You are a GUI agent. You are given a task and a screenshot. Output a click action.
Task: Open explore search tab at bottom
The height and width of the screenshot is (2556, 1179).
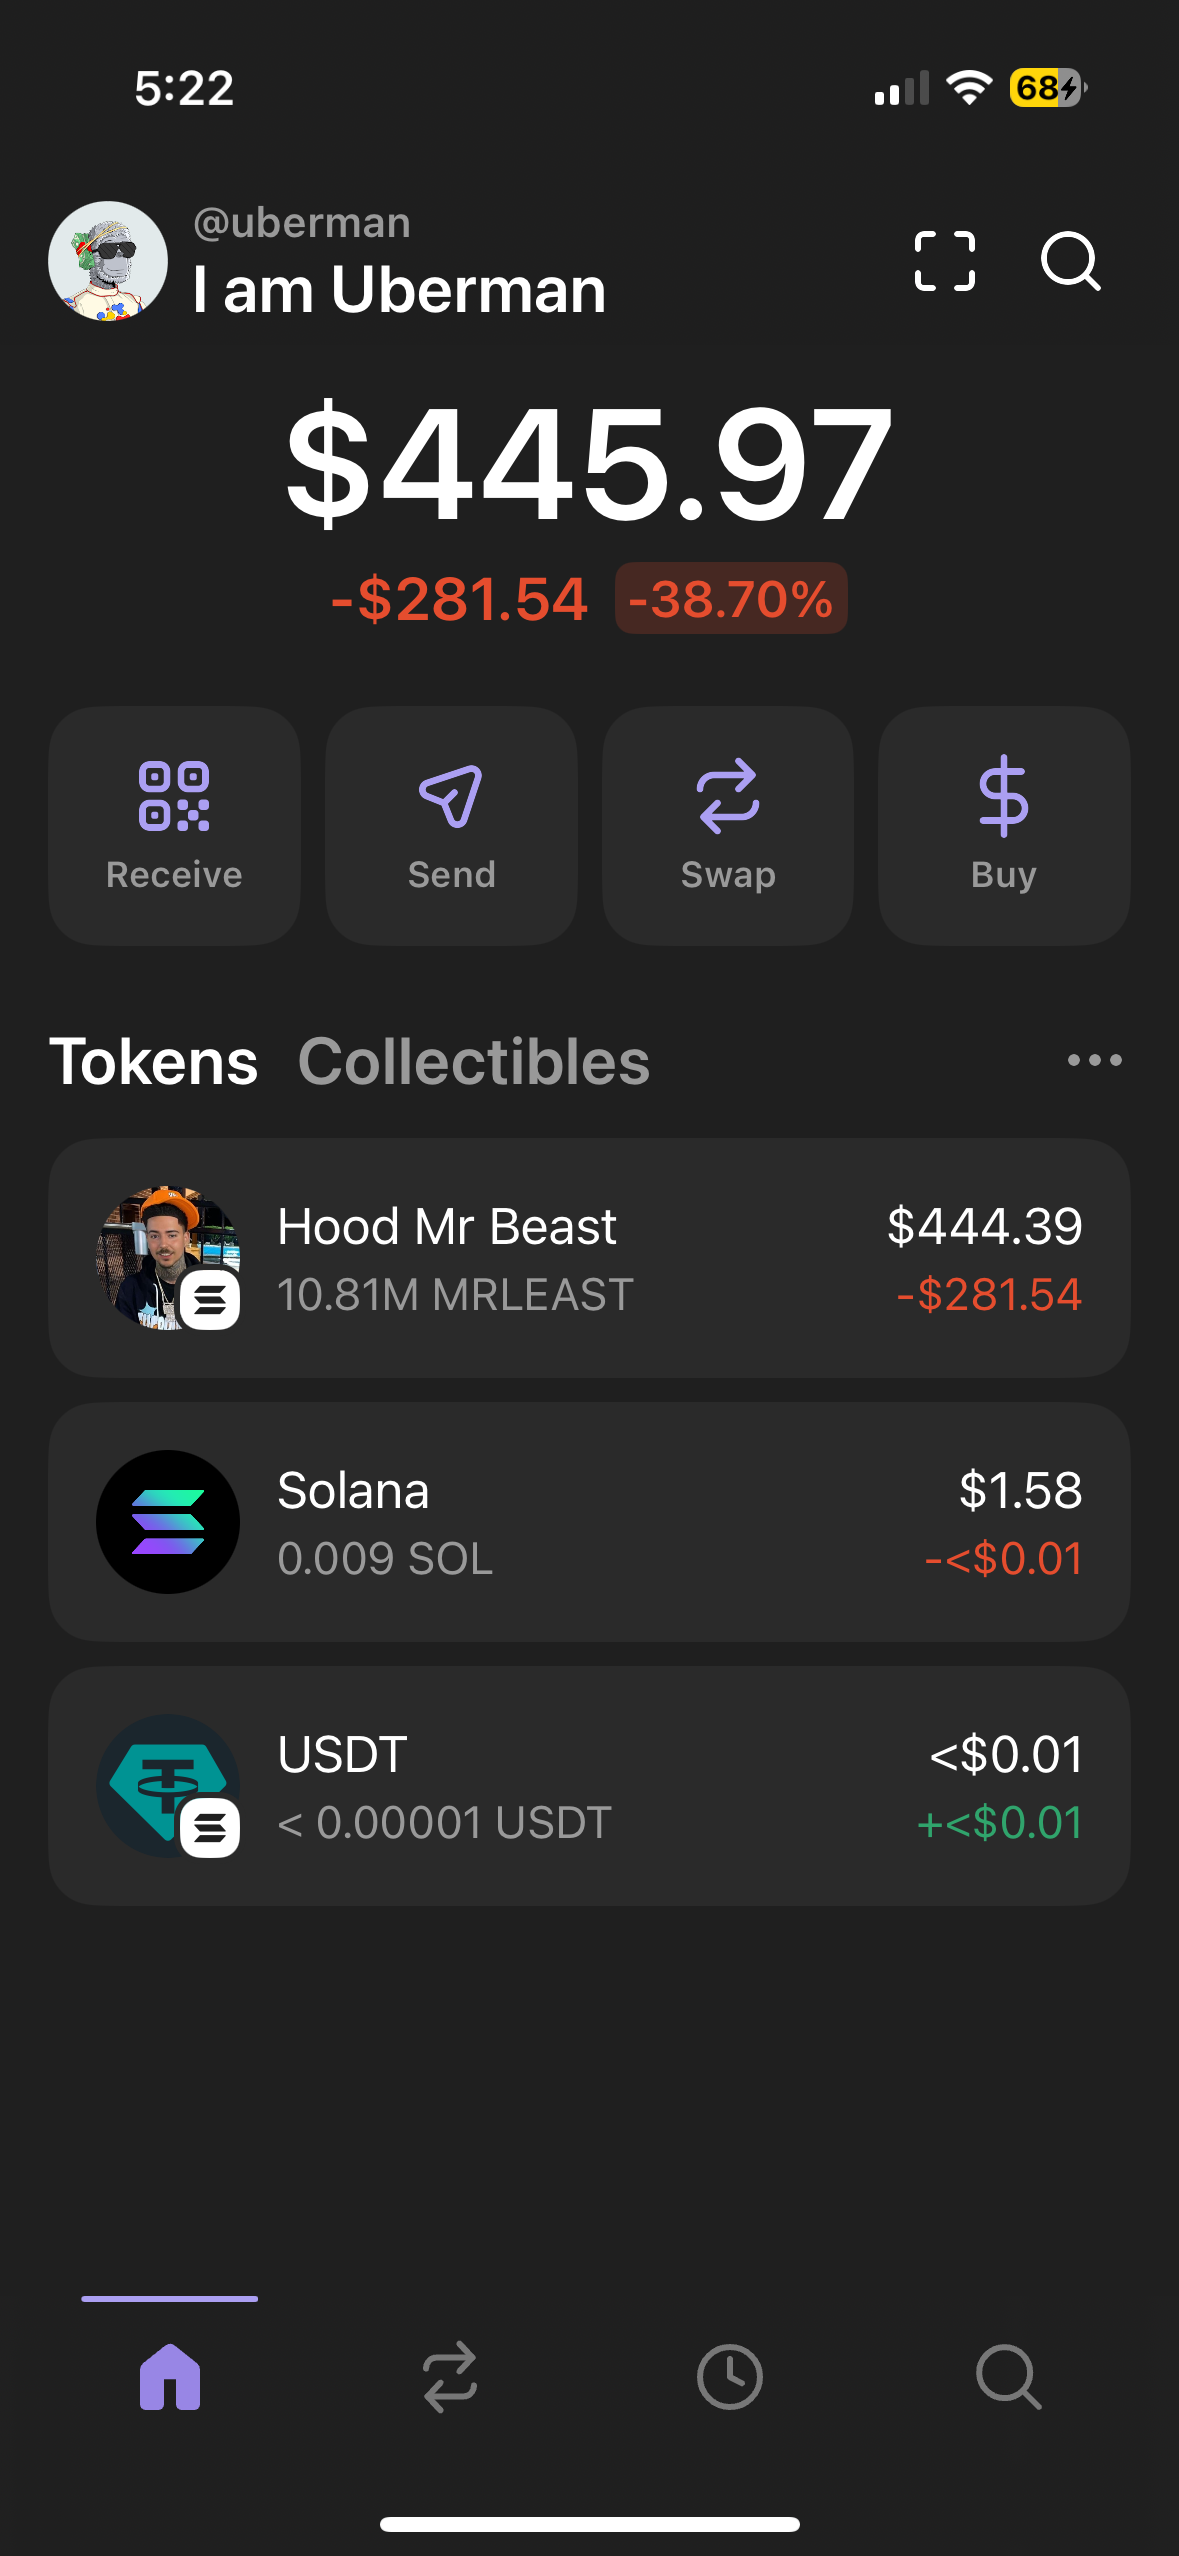[1008, 2376]
